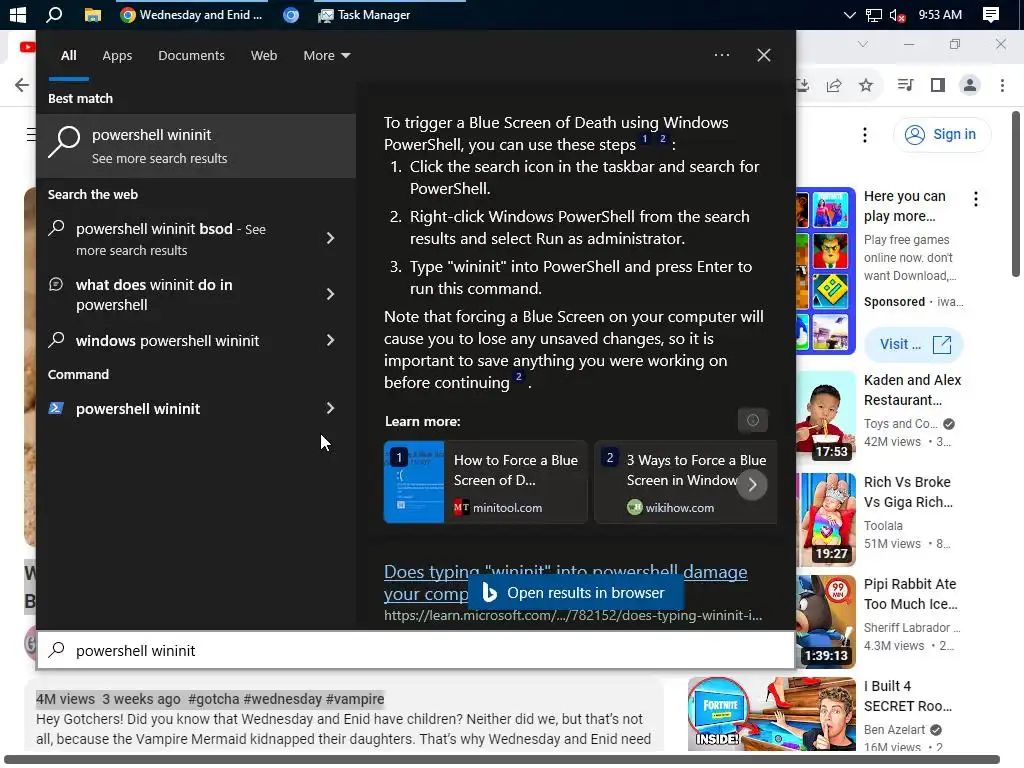Image resolution: width=1024 pixels, height=768 pixels.
Task: Open citation 1 superscript in the answer
Action: [x=645, y=138]
